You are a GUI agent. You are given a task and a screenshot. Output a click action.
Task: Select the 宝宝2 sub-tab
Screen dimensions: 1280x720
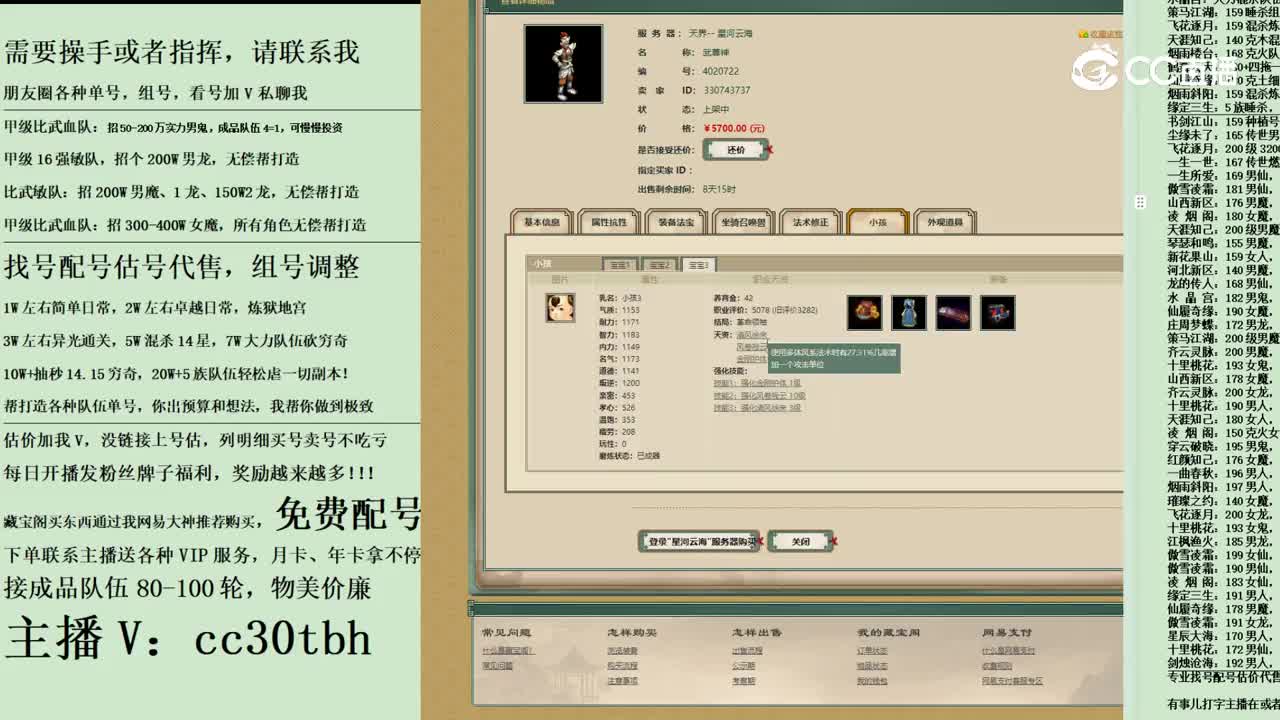click(659, 265)
